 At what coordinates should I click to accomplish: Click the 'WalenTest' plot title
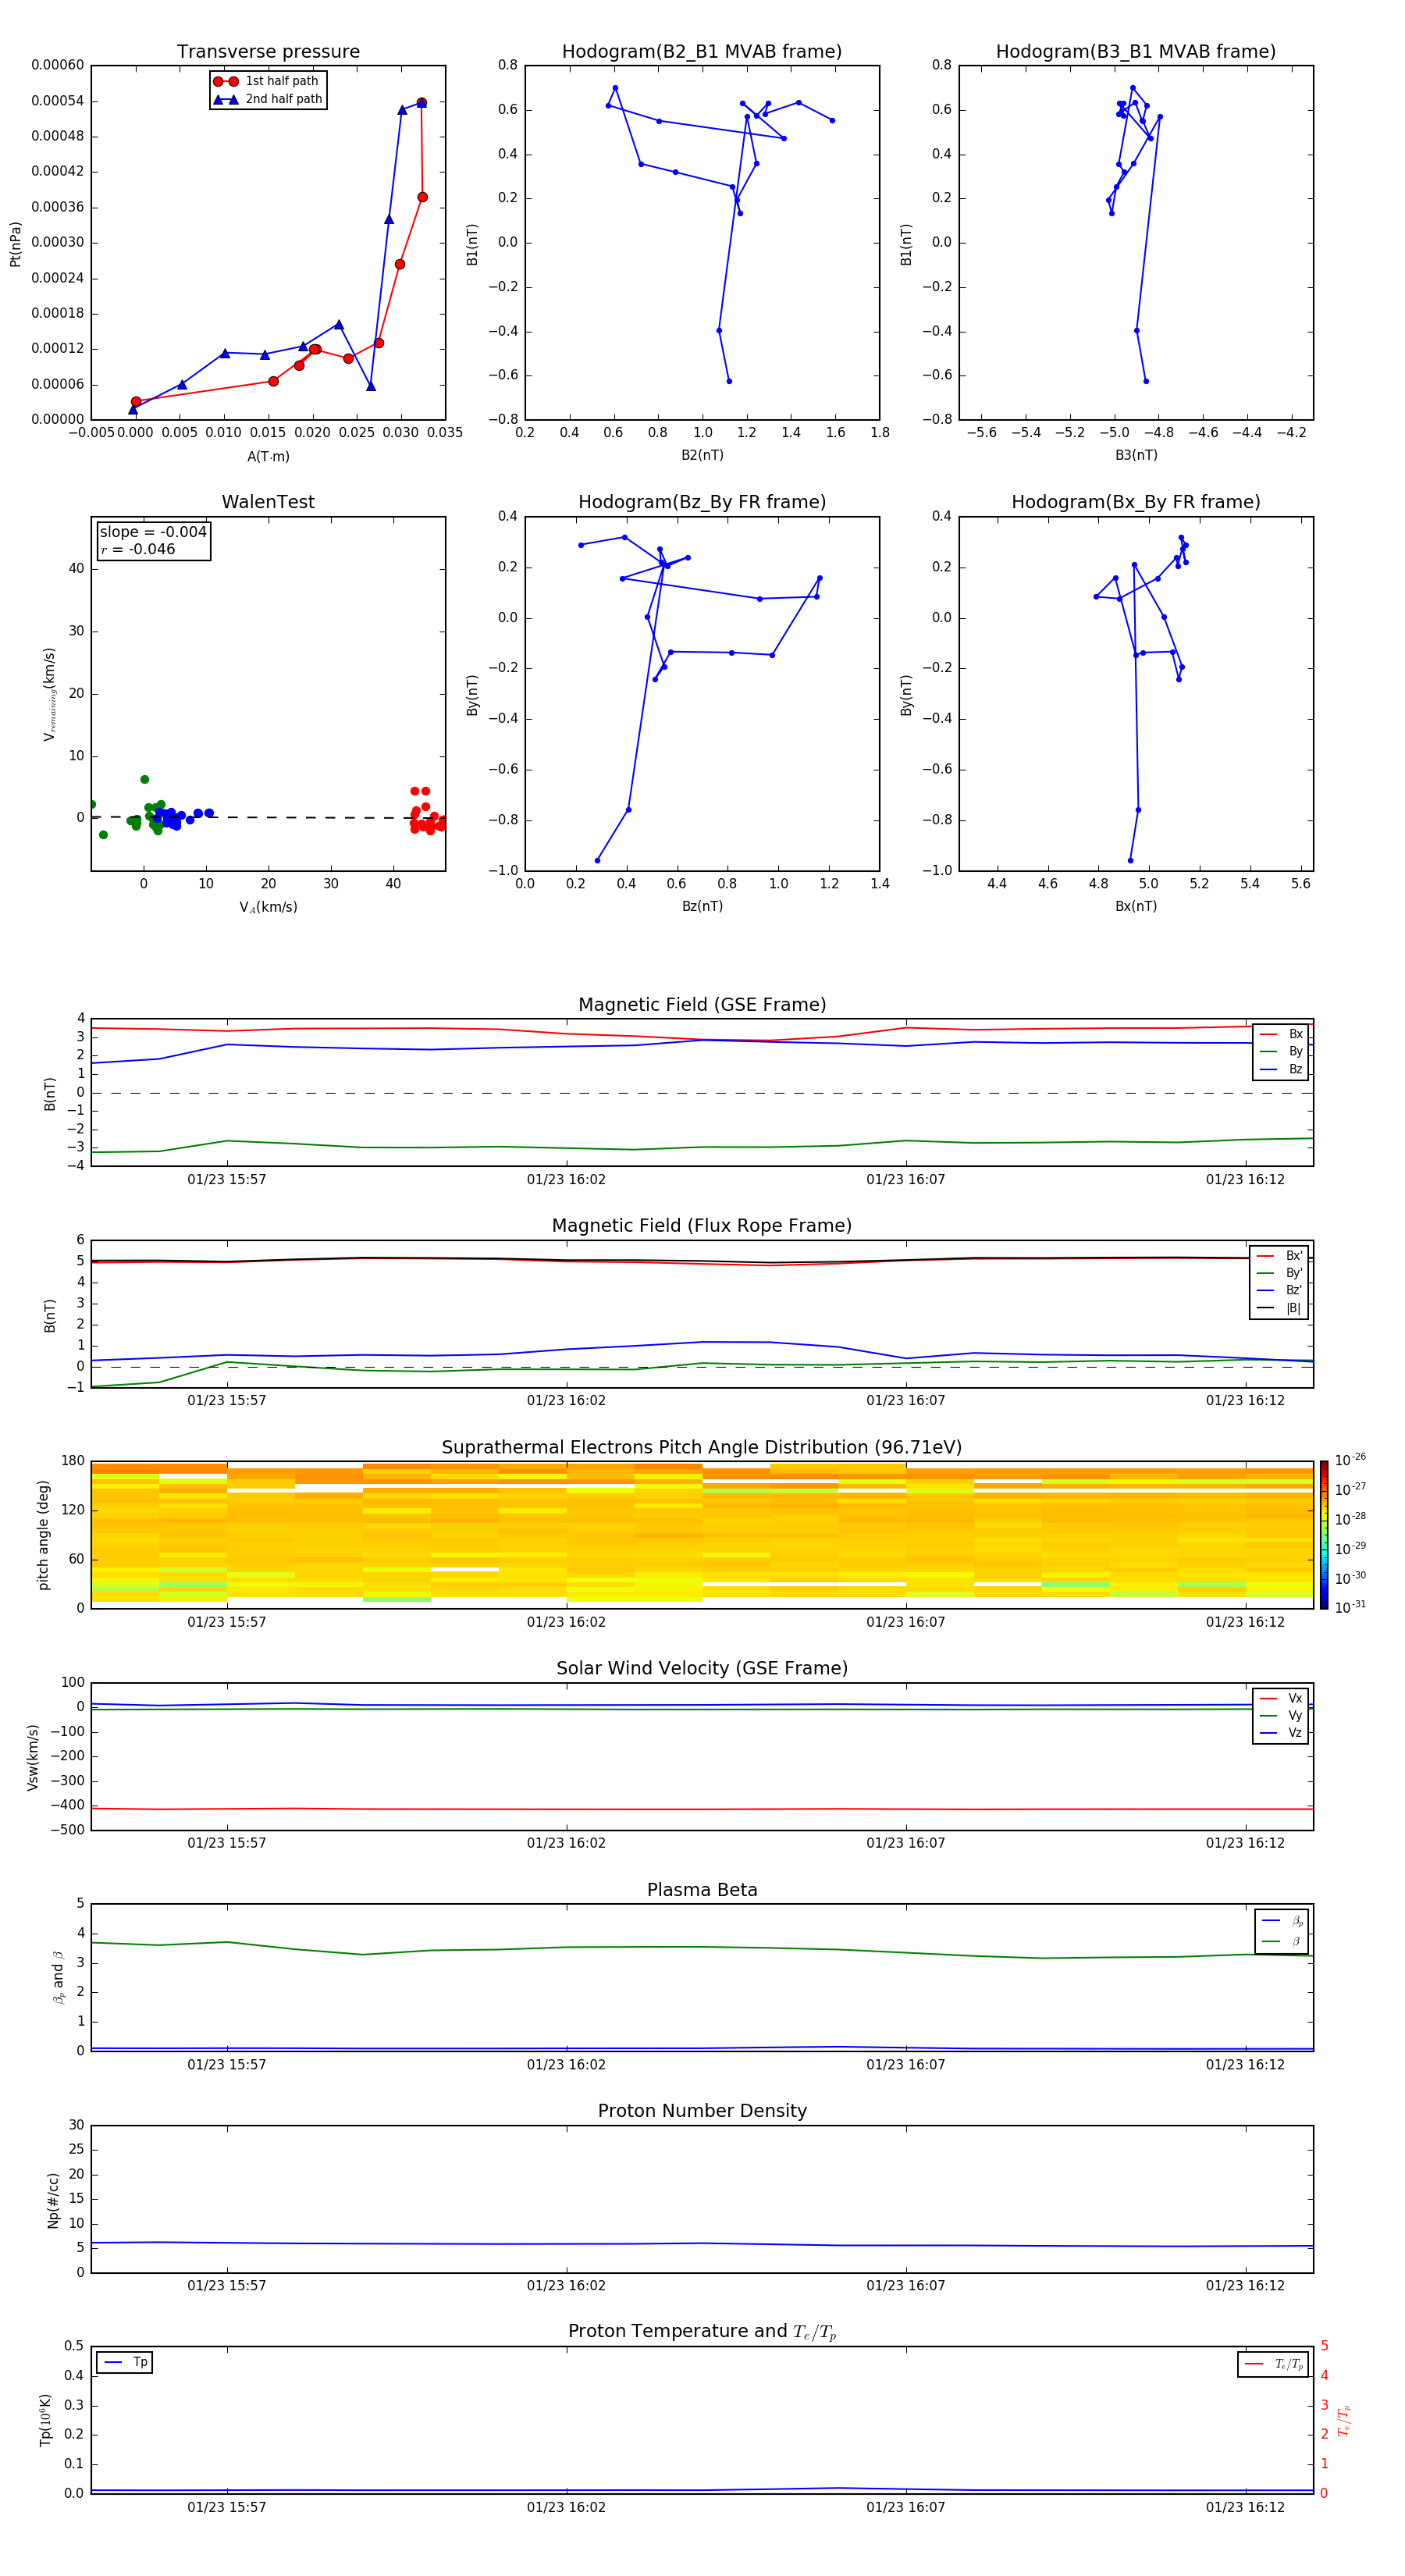click(x=268, y=502)
